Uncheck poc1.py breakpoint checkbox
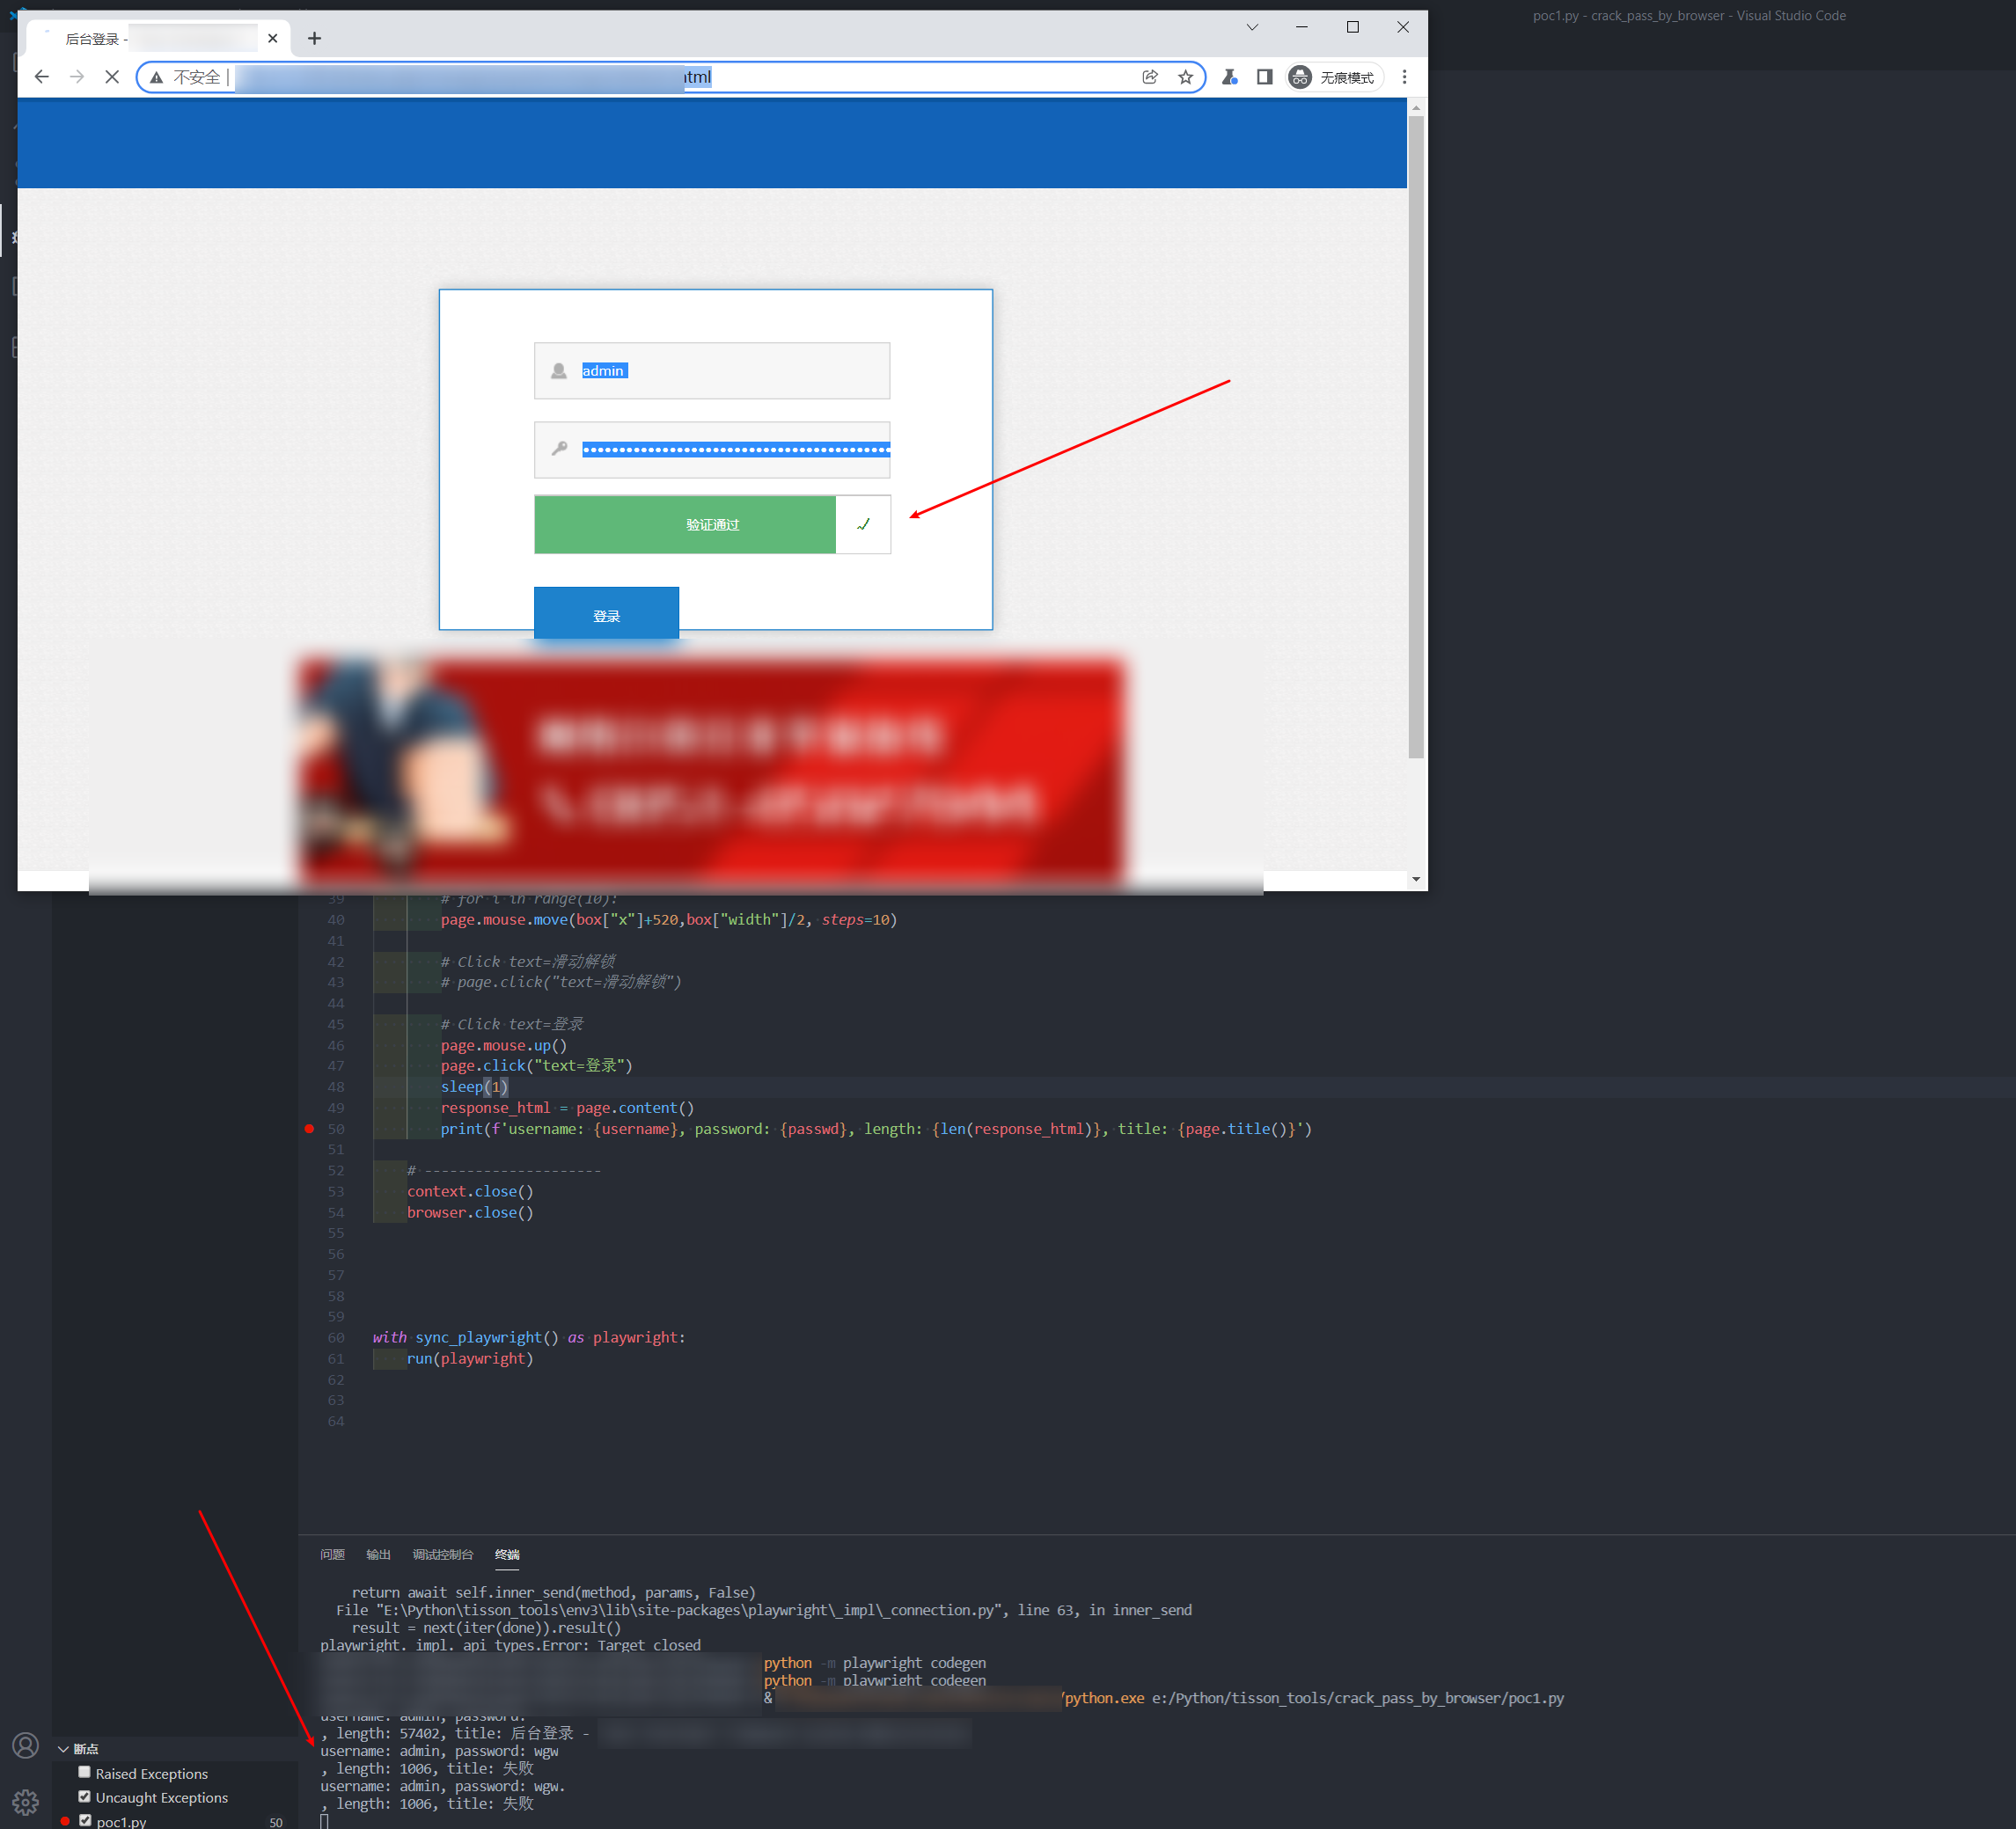The image size is (2016, 1829). [x=85, y=1820]
